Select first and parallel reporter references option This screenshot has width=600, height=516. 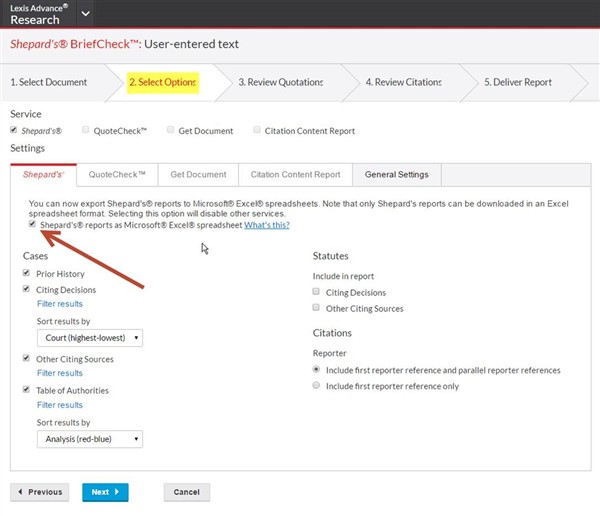point(316,369)
